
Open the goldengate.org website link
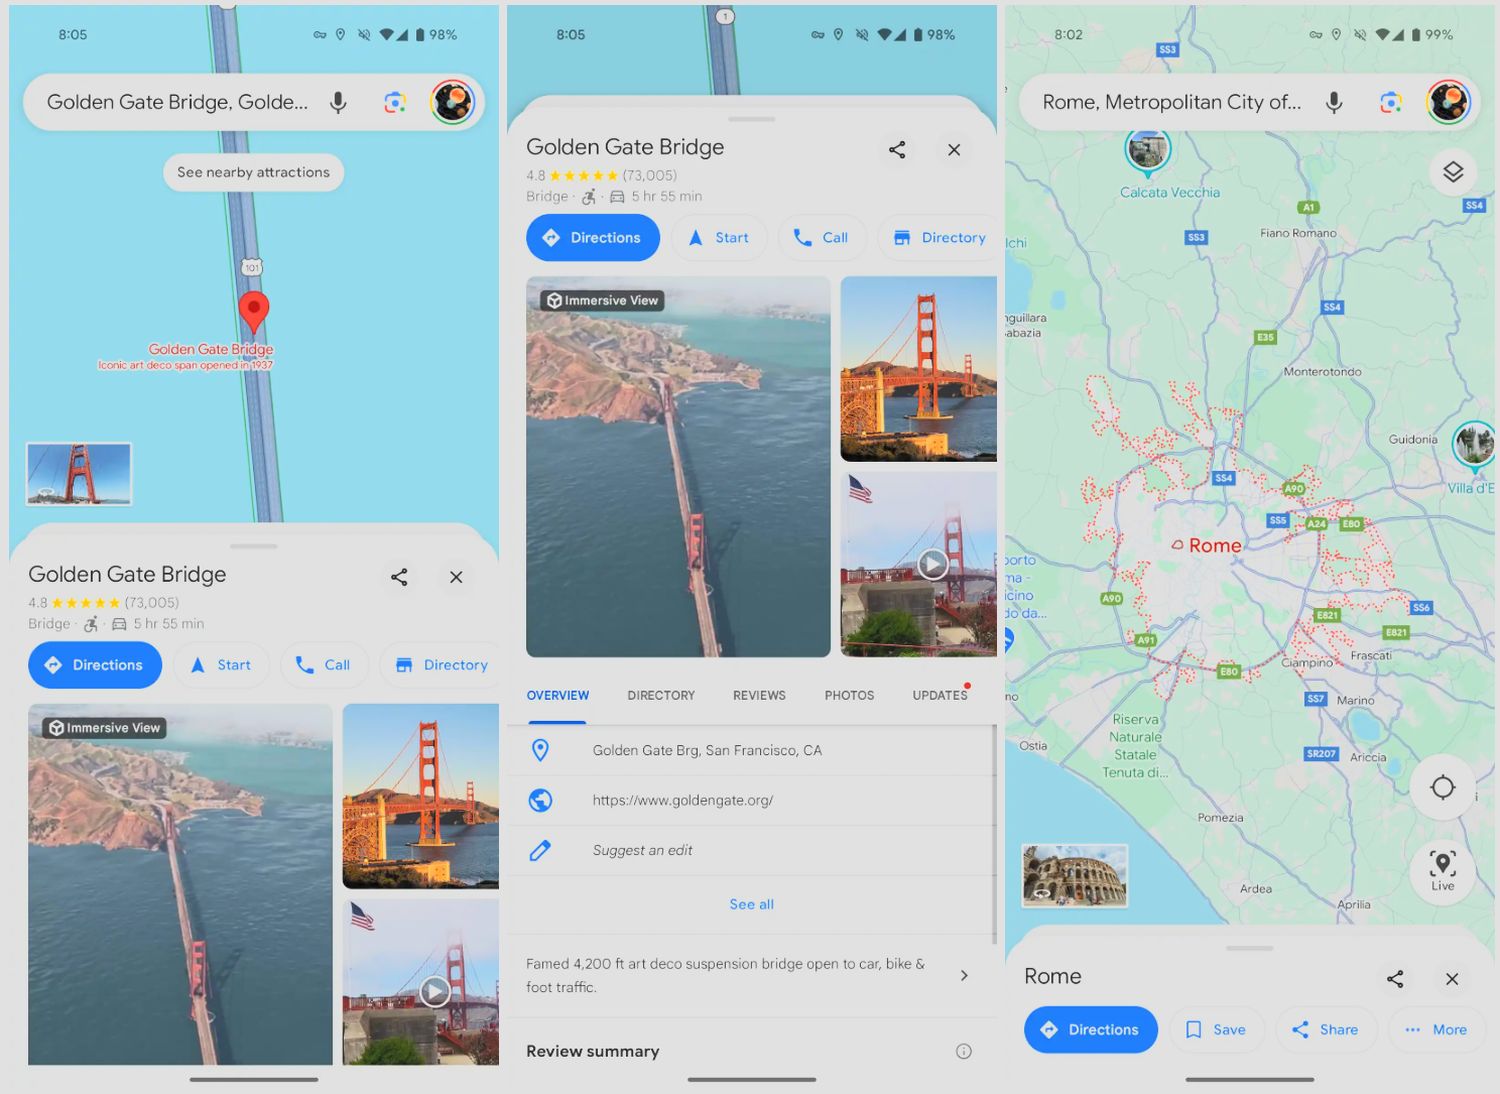pos(682,800)
